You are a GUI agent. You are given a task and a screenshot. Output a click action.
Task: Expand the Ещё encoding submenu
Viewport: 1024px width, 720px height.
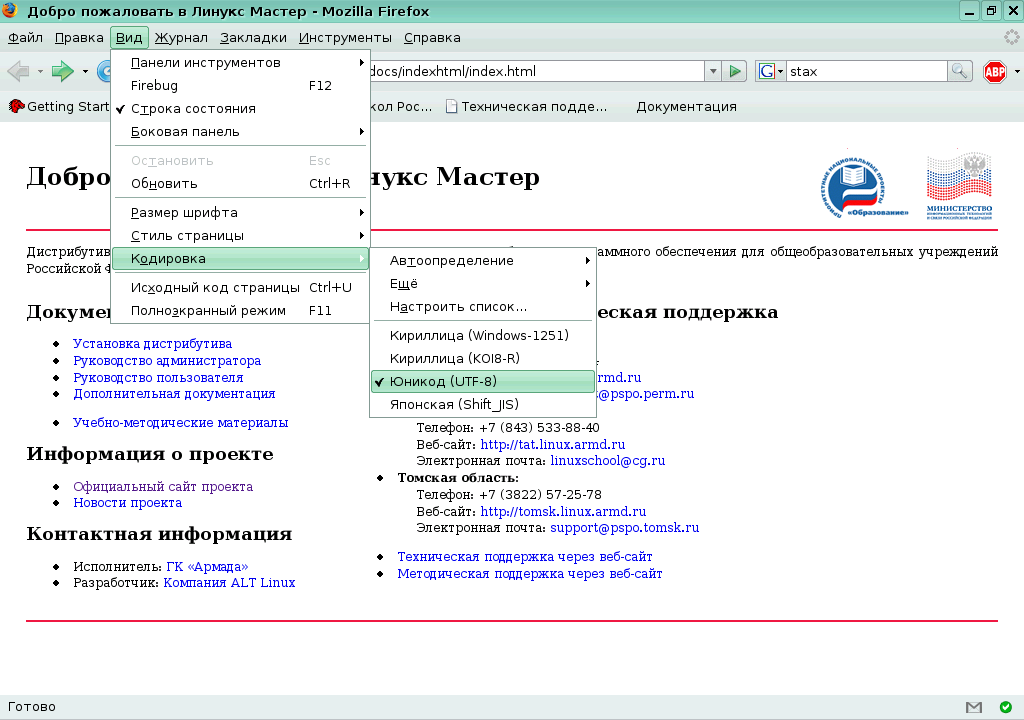pos(399,283)
